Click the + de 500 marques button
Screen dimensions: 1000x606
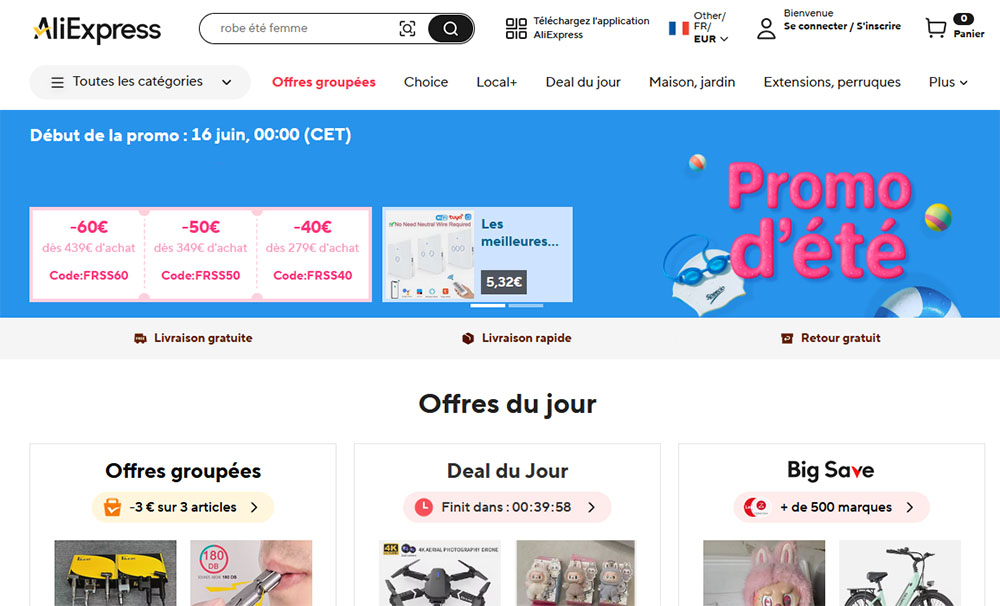pos(832,507)
